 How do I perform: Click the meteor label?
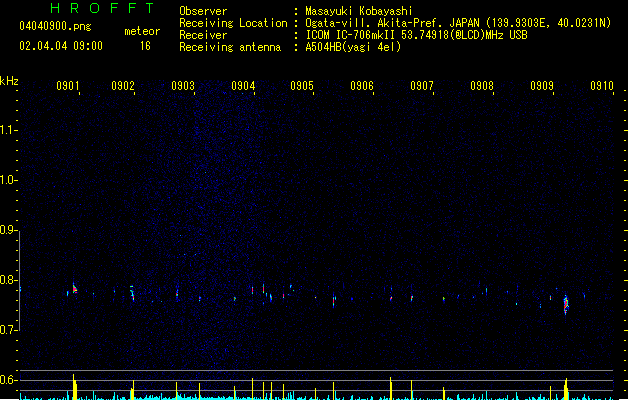[x=142, y=31]
